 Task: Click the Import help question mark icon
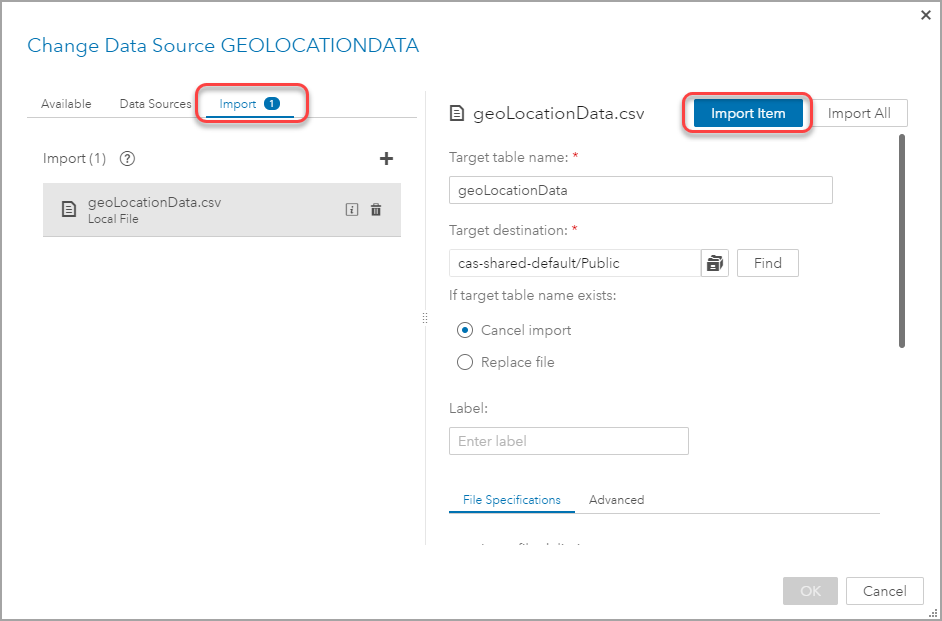[127, 158]
